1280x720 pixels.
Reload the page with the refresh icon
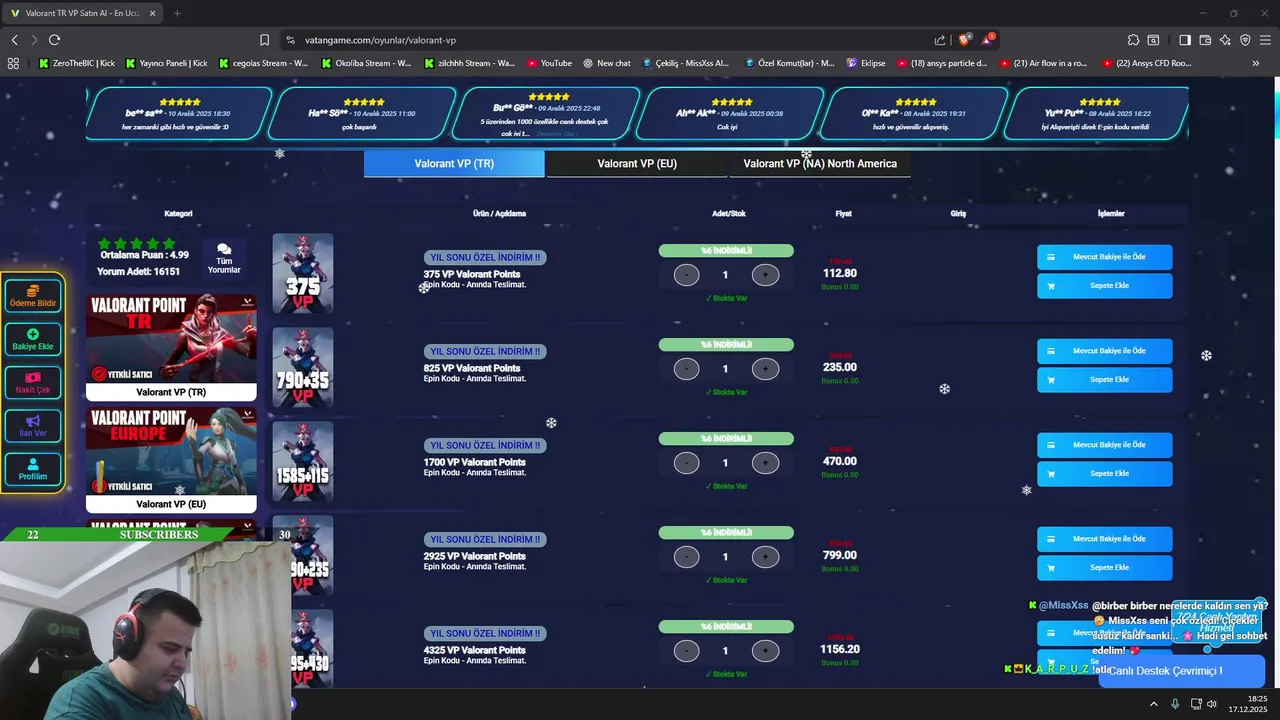[x=54, y=40]
